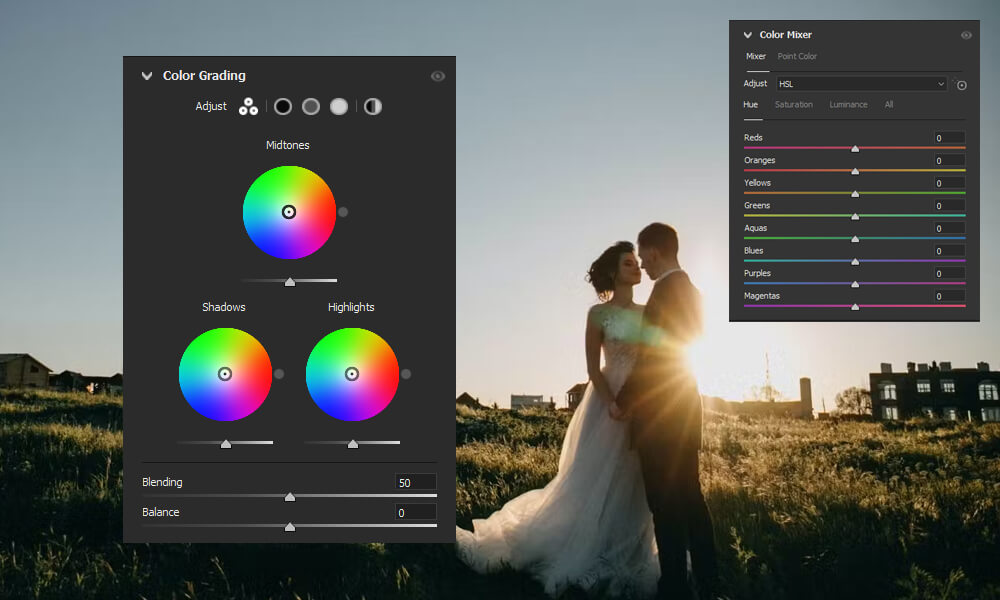Activate the targeted adjustment tool in Color Mixer
This screenshot has height=600, width=1000.
pyautogui.click(x=961, y=85)
